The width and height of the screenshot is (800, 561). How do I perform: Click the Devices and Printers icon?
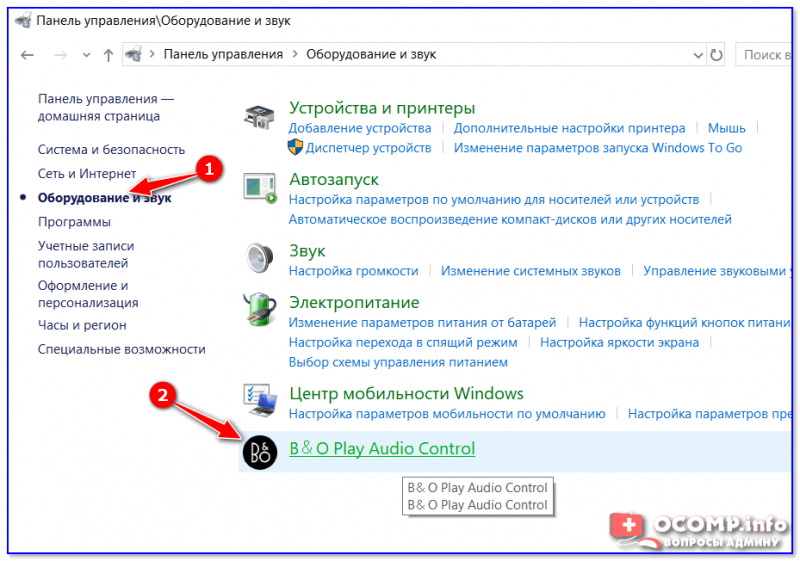coord(259,117)
